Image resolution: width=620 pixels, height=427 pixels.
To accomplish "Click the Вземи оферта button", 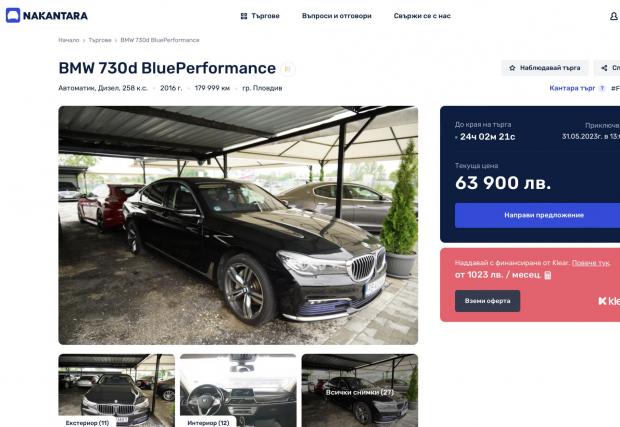I will (487, 301).
